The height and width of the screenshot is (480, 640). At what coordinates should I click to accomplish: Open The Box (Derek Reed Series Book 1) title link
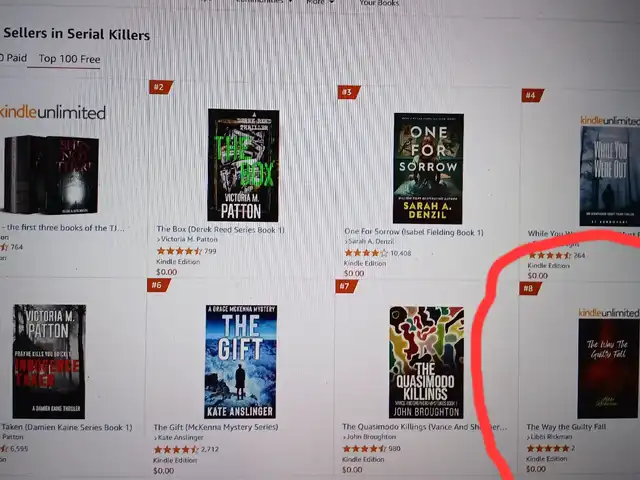point(220,230)
